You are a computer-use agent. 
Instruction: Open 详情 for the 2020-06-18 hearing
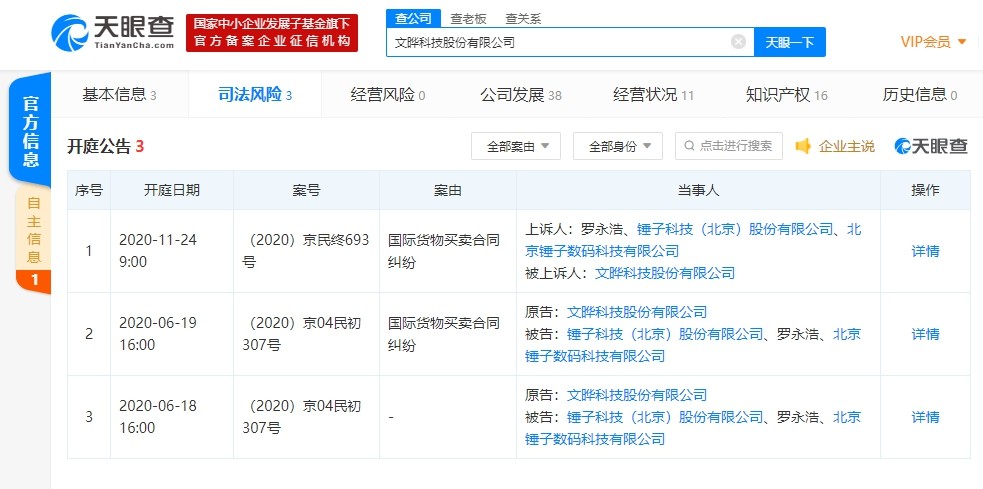coord(925,417)
